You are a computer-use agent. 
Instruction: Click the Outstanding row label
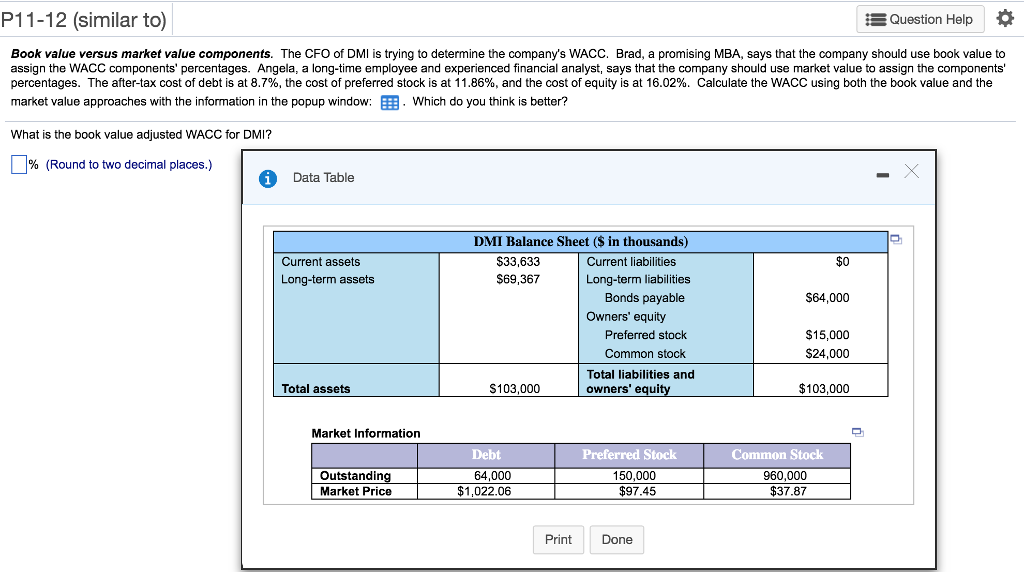(x=355, y=476)
